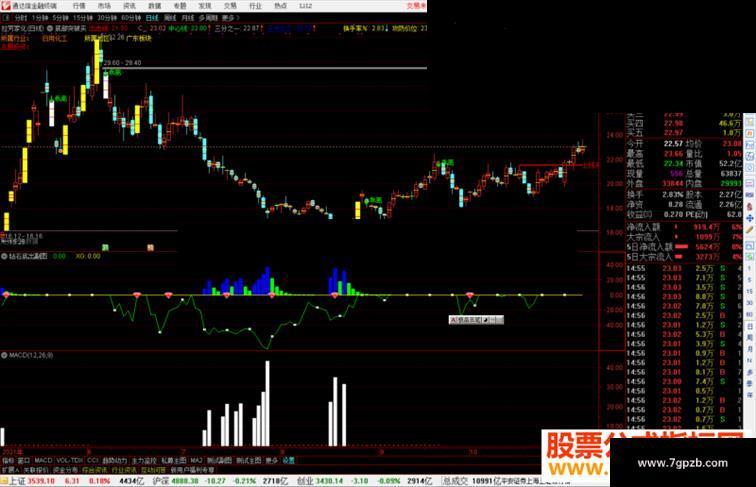Switch chart to 60分钟 period
This screenshot has height=487, width=756.
click(x=131, y=18)
